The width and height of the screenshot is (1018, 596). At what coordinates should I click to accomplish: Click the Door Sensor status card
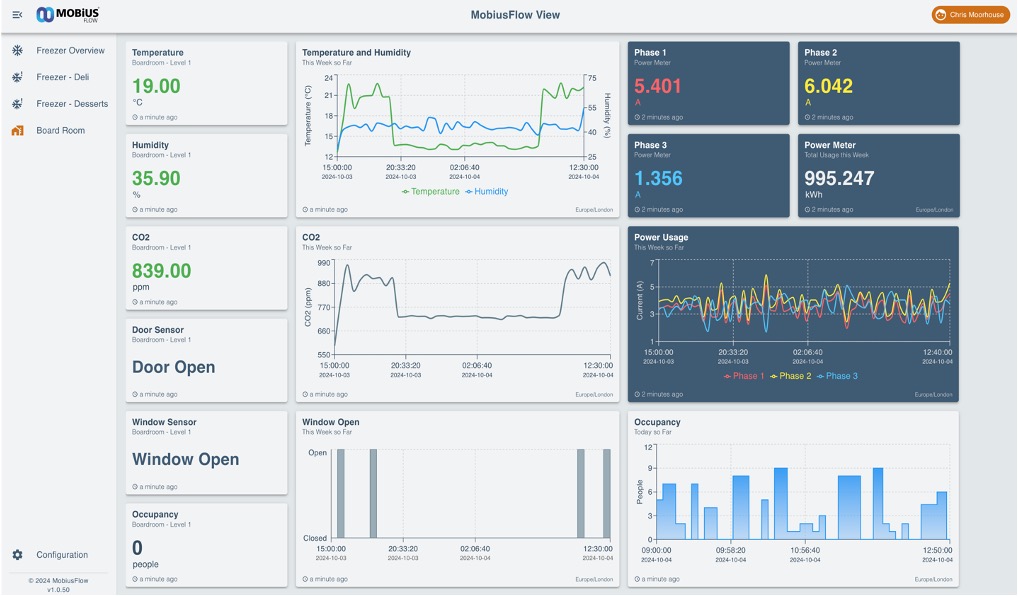click(207, 360)
